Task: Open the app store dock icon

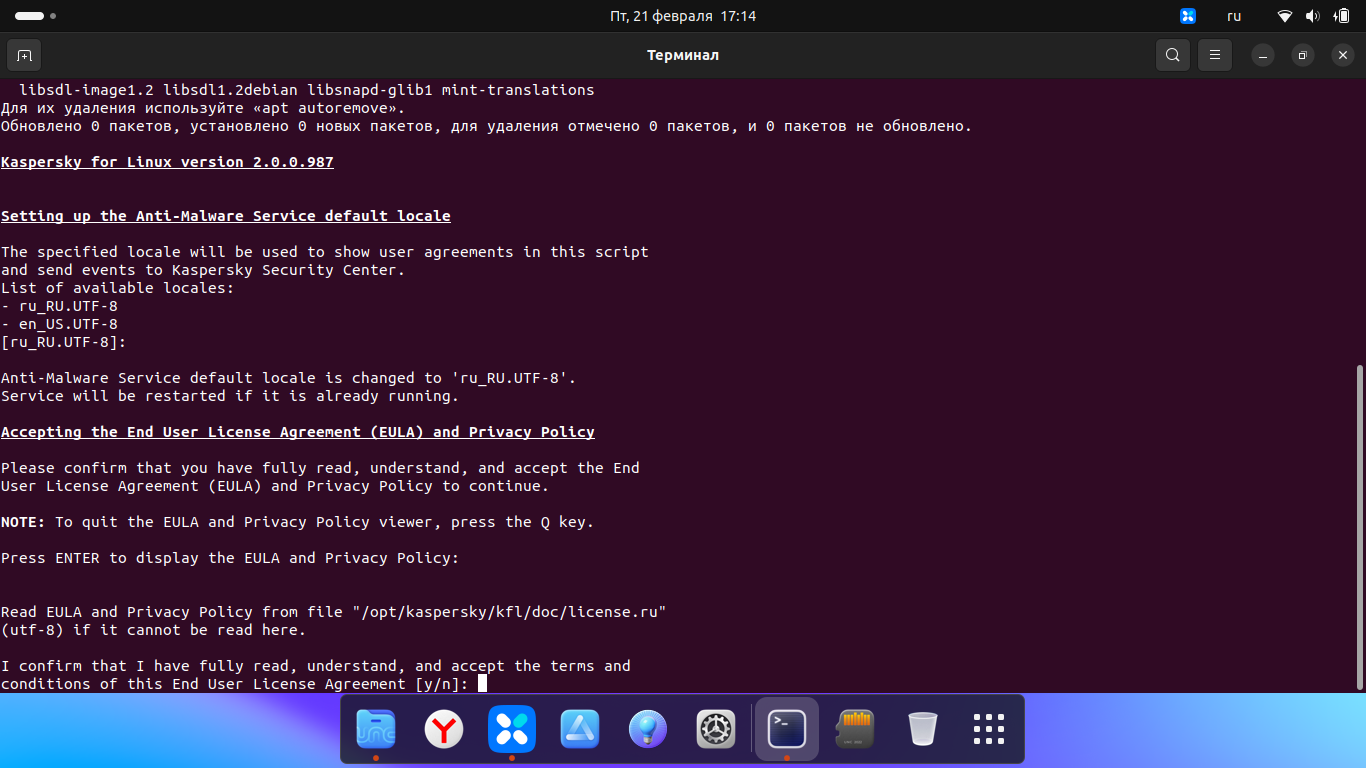Action: coord(580,729)
